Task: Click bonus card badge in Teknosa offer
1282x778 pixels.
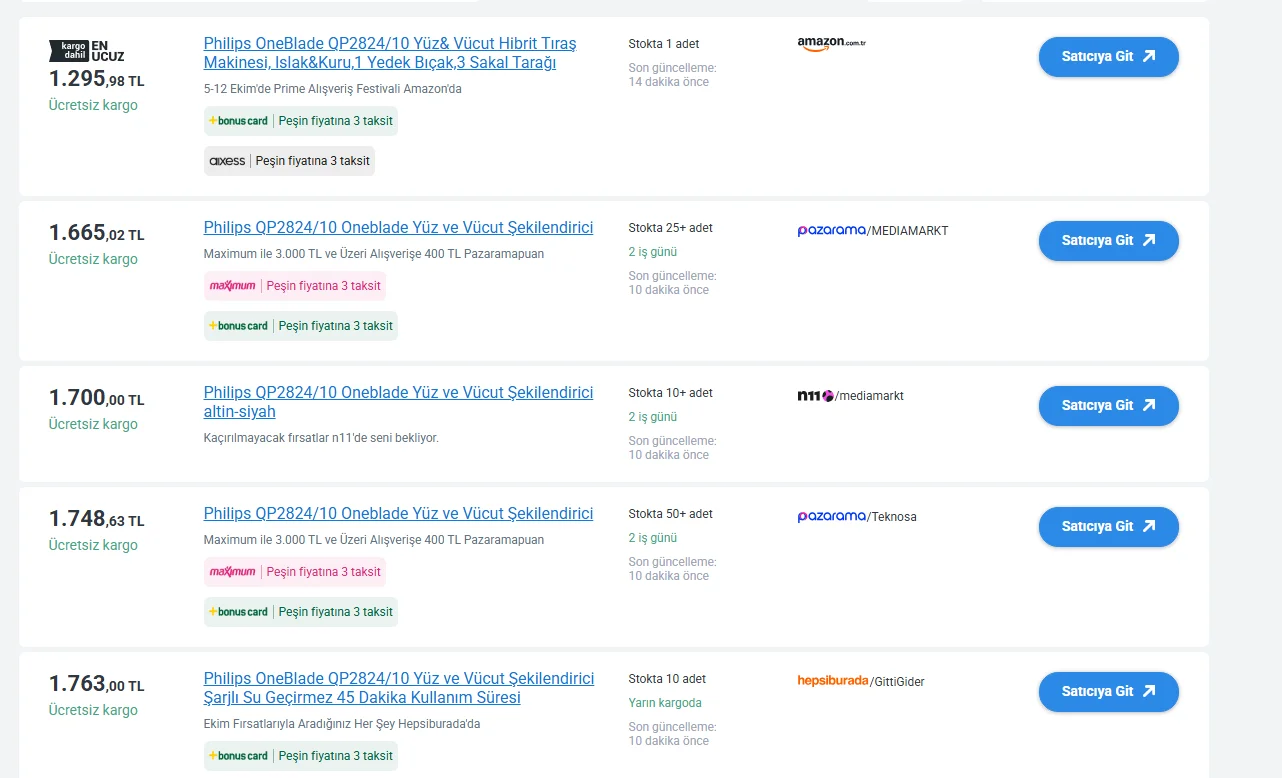Action: 301,612
